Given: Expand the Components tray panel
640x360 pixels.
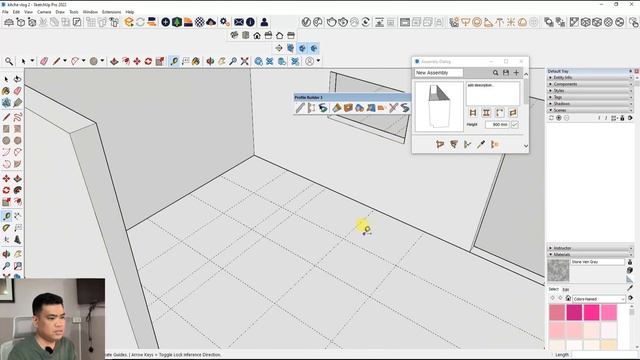Looking at the screenshot, I should pyautogui.click(x=591, y=84).
